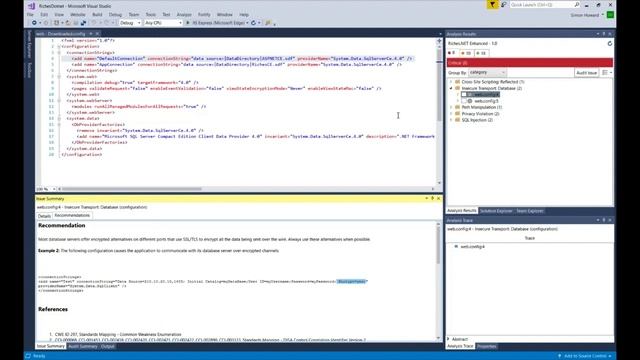Open the Analysis Results panel options dropdown arrow
Viewport: 640px width, 360px height.
(x=598, y=34)
